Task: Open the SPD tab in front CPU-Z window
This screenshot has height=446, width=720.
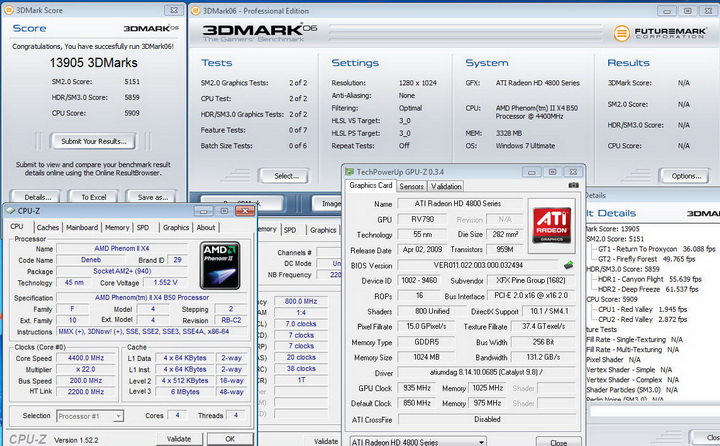Action: click(143, 227)
